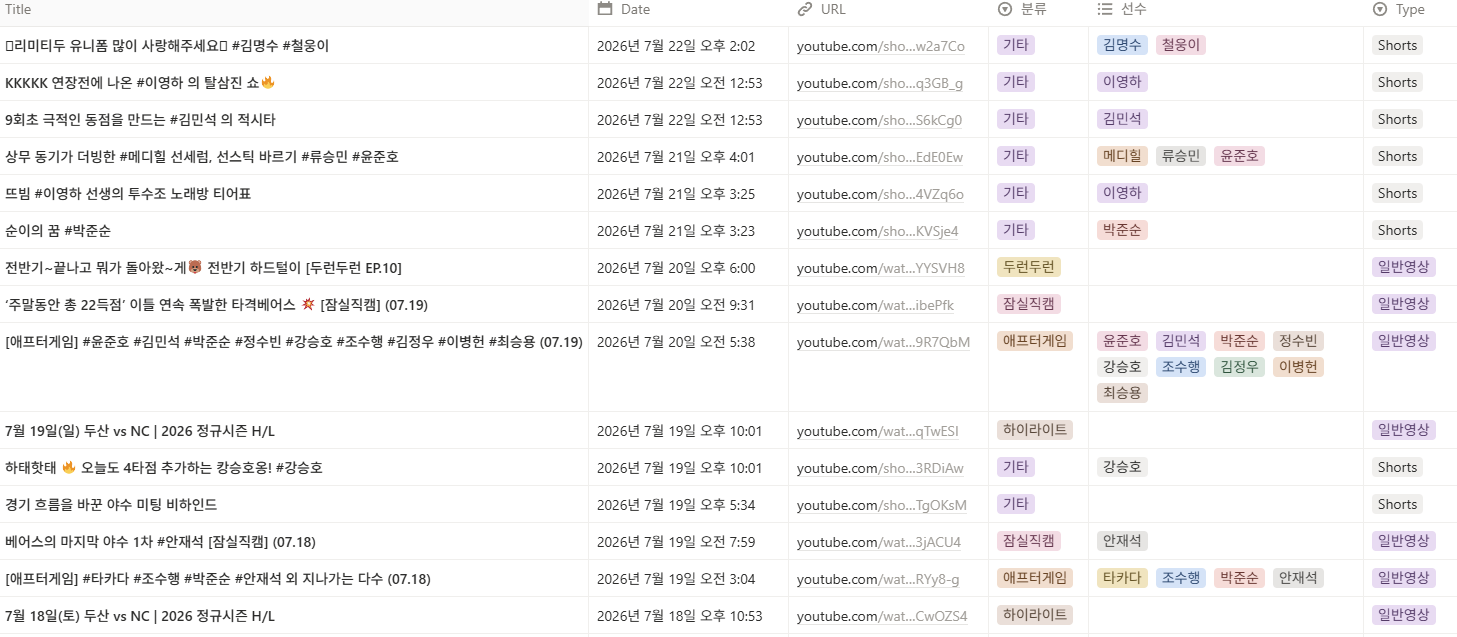The height and width of the screenshot is (637, 1457).
Task: Open YouTube link ending S6kCg0
Action: click(x=880, y=120)
